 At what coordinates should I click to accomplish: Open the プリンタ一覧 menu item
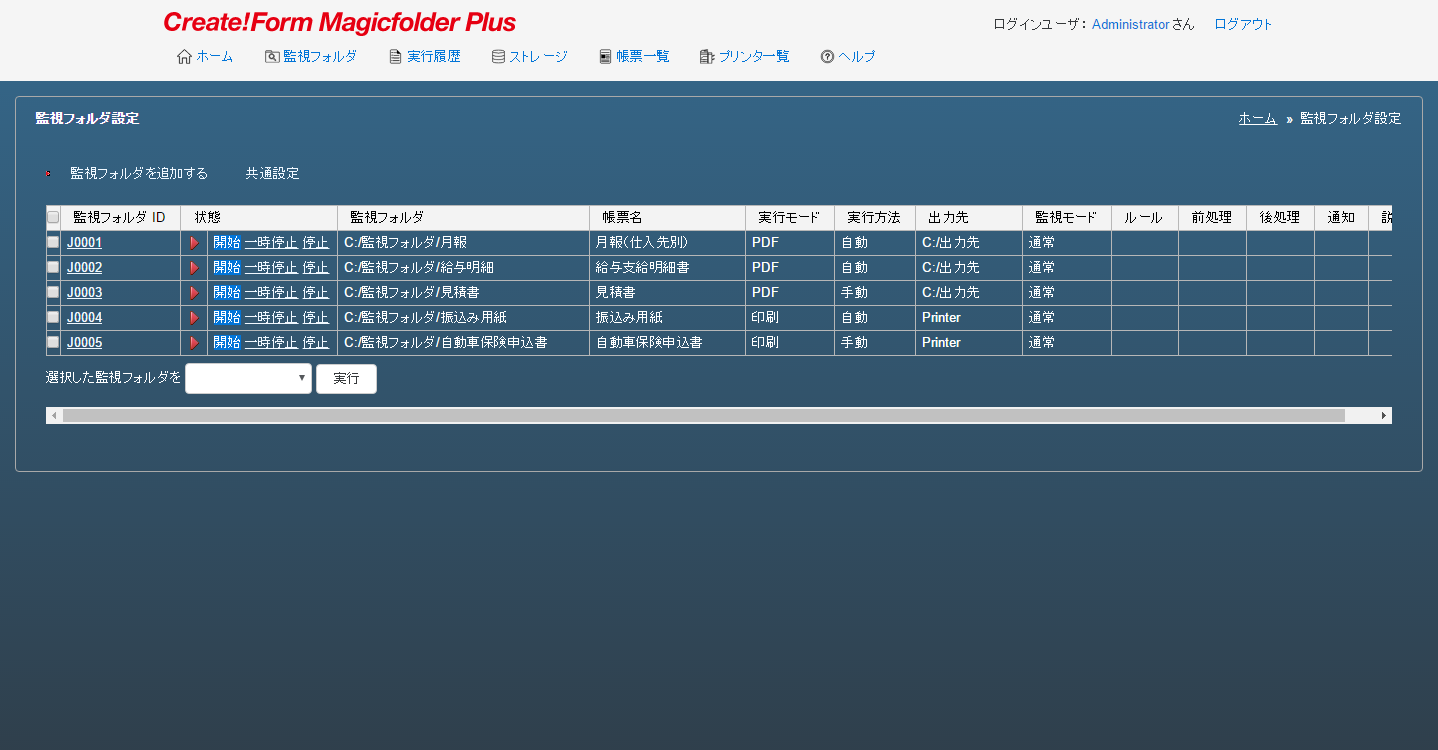(x=754, y=57)
